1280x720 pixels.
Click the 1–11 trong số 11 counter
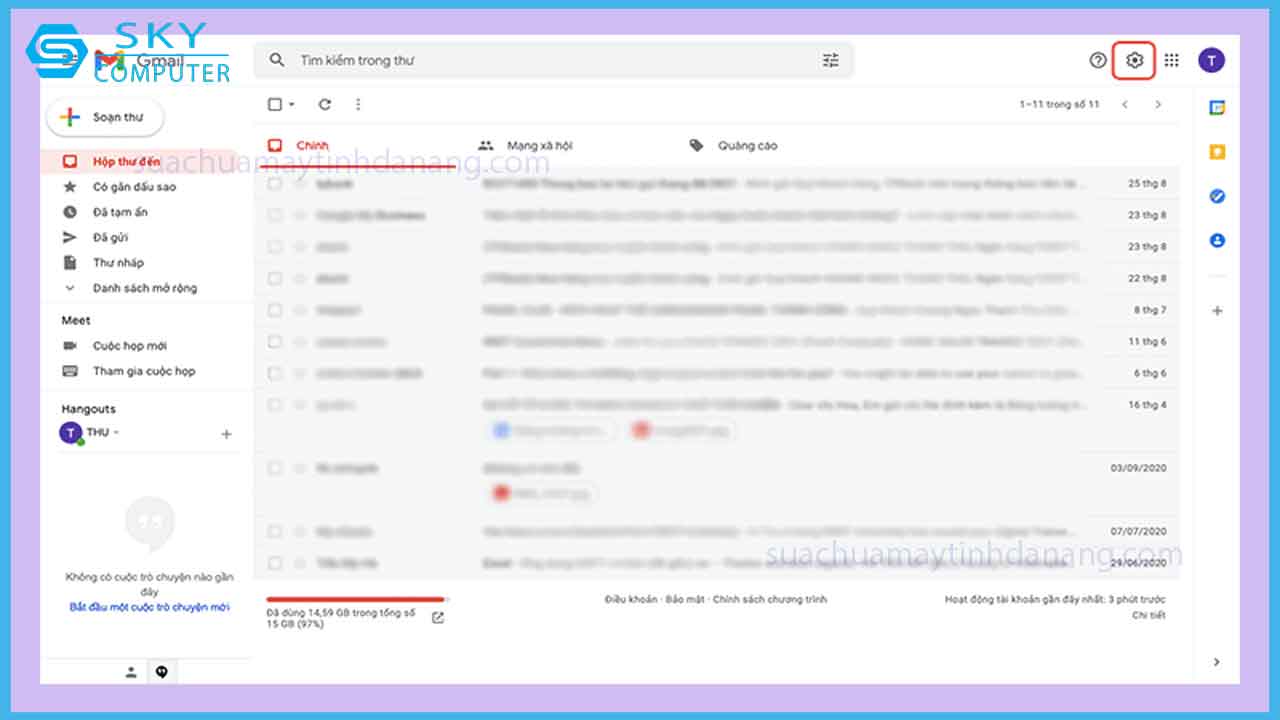pos(1059,104)
